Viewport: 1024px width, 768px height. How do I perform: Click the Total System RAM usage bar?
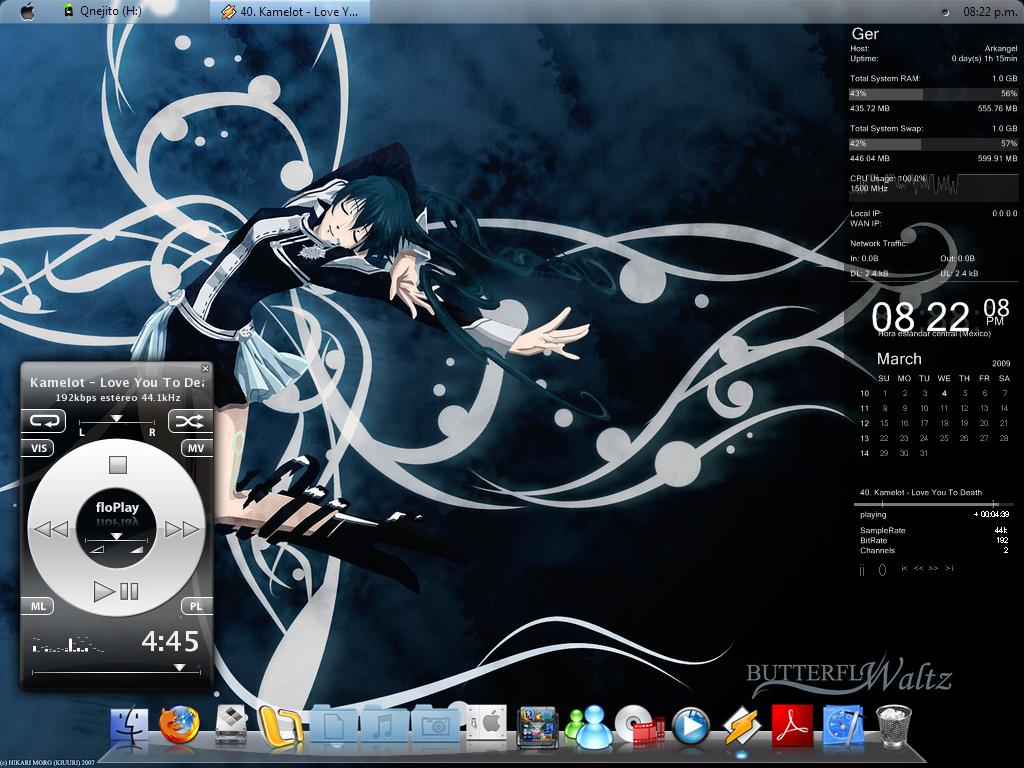(933, 93)
